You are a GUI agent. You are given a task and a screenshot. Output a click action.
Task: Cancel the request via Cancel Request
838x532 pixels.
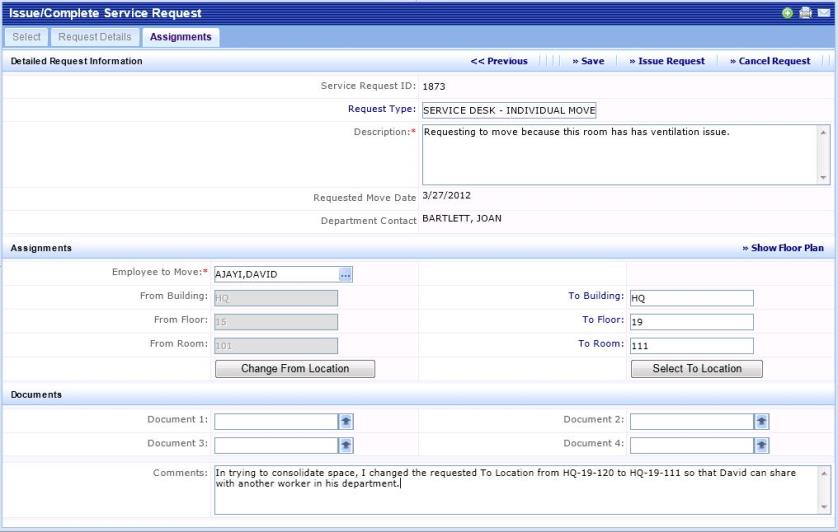pos(770,61)
